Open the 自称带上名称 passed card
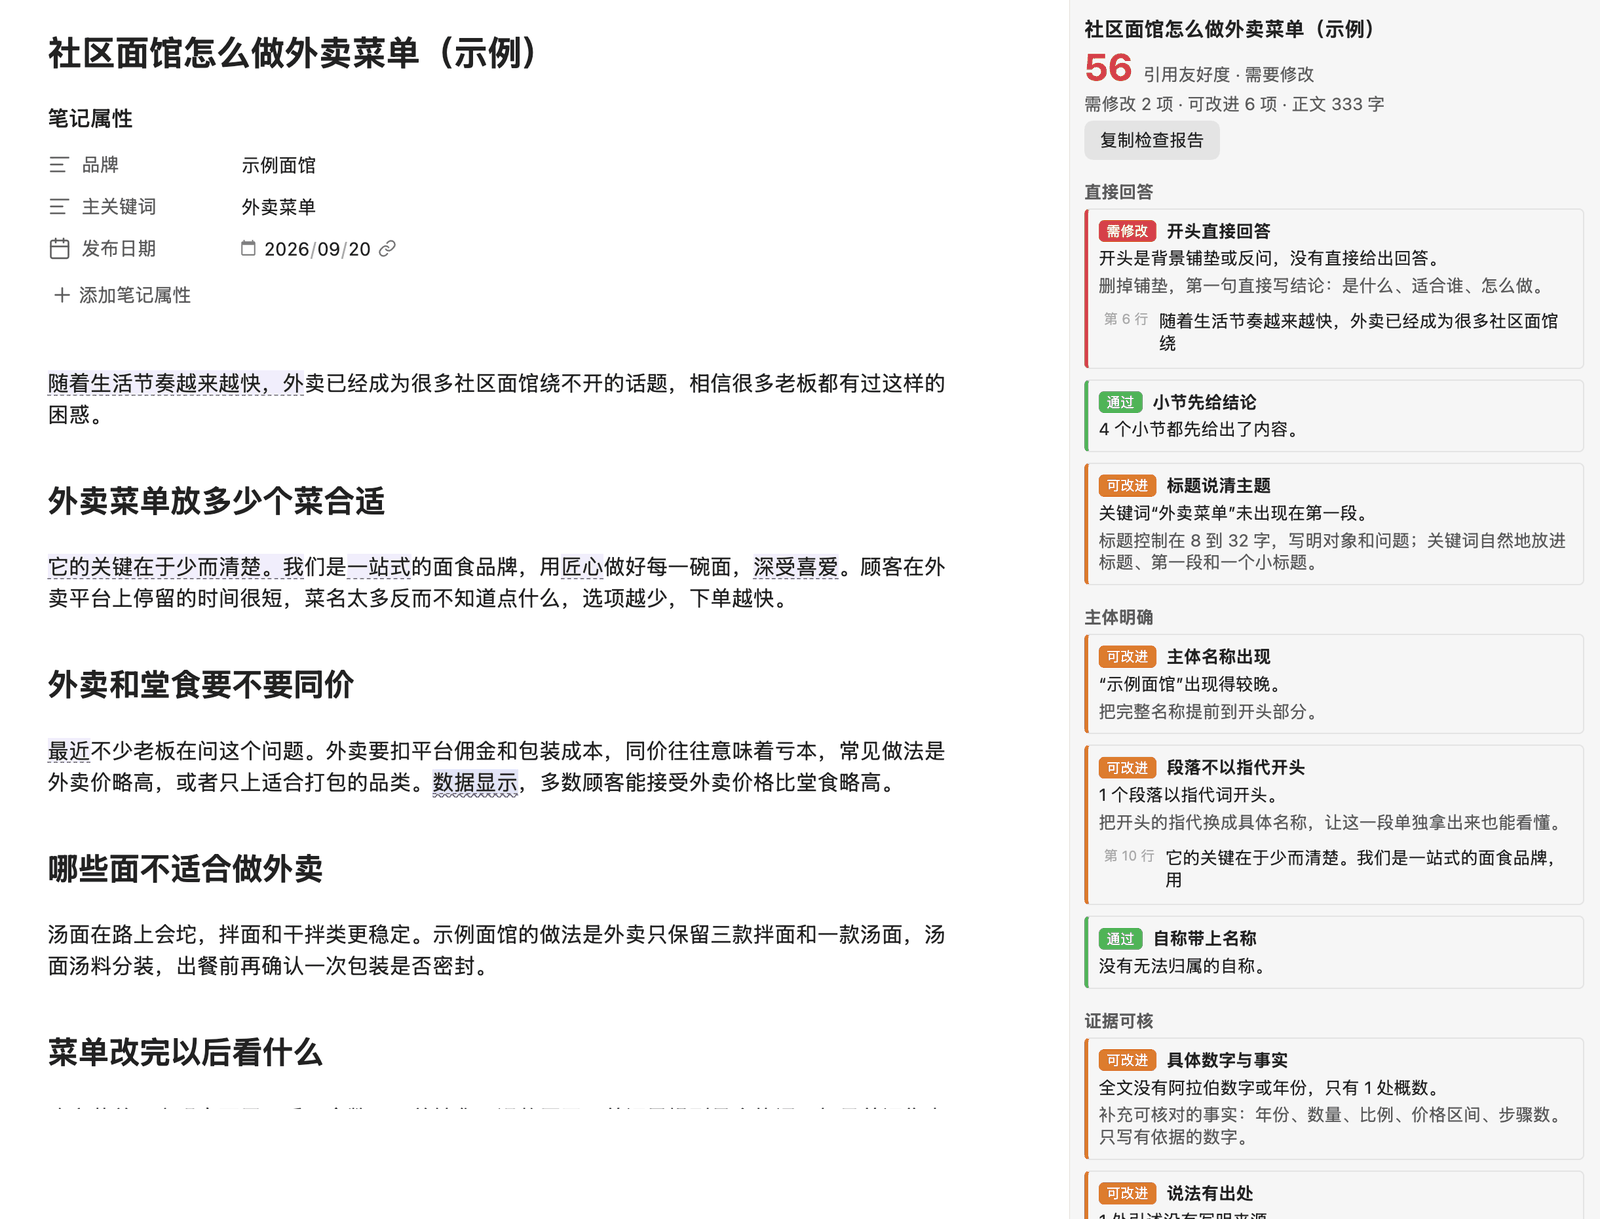Image resolution: width=1600 pixels, height=1219 pixels. [1334, 952]
